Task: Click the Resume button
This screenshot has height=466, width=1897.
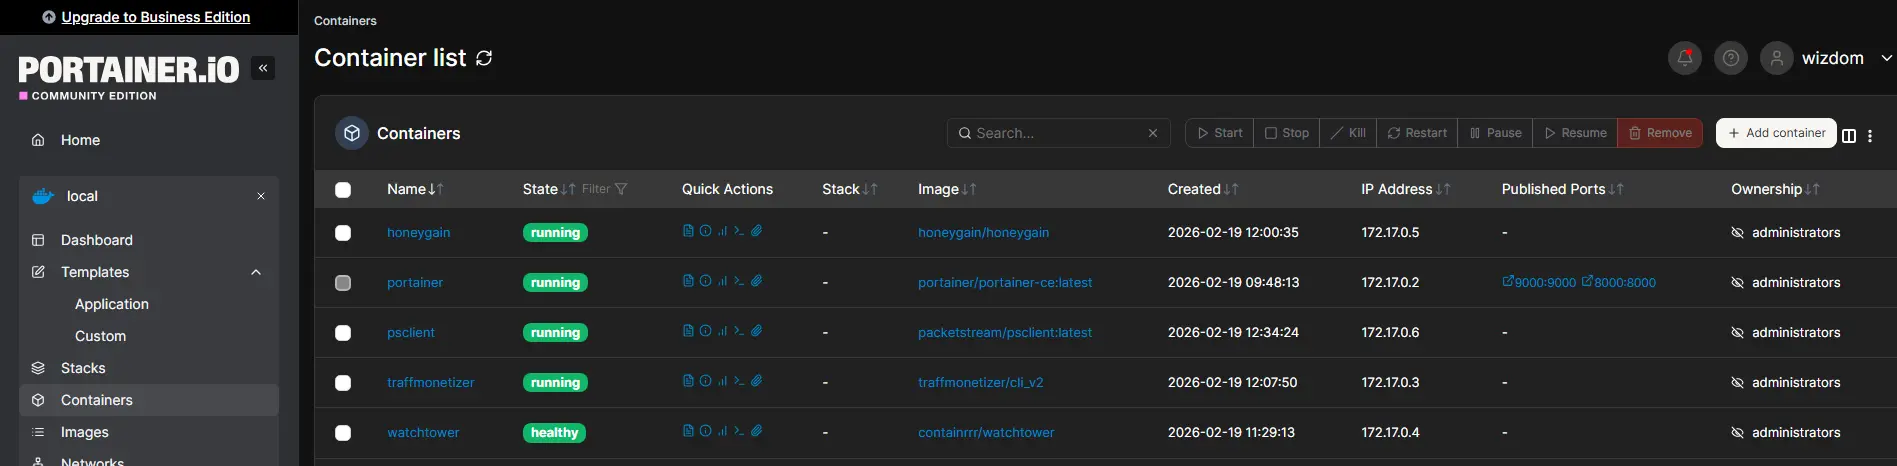Action: coord(1575,133)
